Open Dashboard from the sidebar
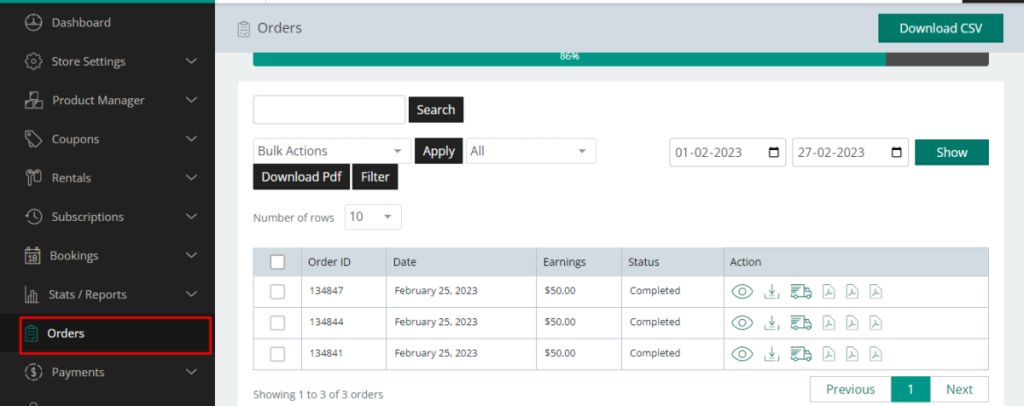 80,22
